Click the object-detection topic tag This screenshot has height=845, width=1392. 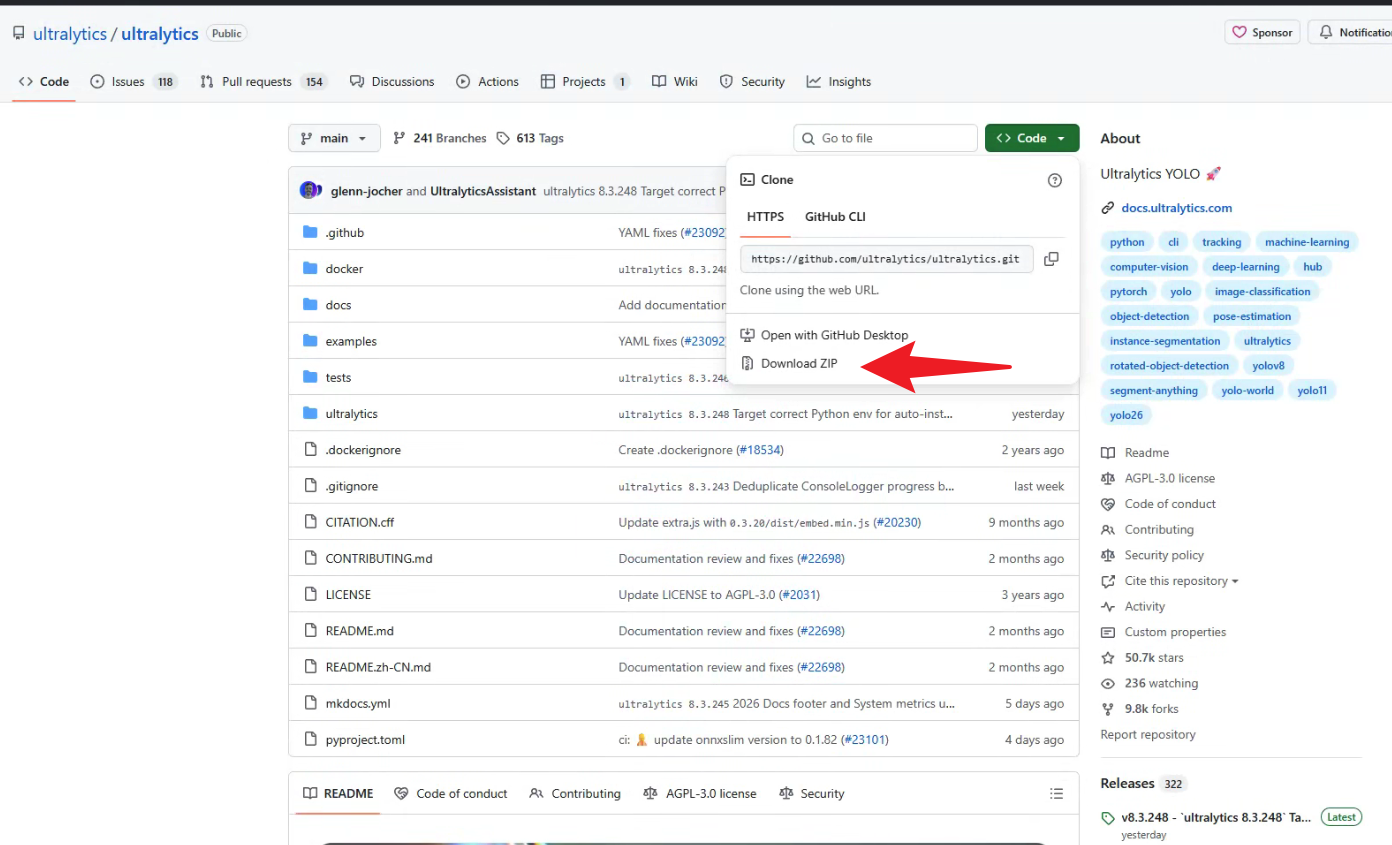click(x=1149, y=316)
